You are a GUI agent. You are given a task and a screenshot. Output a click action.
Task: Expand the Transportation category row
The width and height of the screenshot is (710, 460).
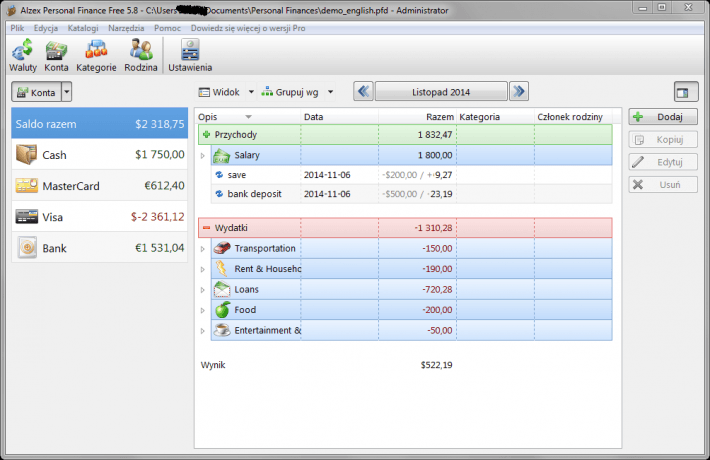pos(203,248)
